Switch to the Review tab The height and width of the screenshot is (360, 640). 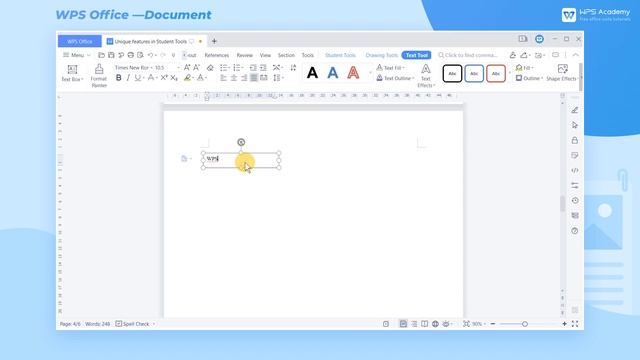pos(244,55)
